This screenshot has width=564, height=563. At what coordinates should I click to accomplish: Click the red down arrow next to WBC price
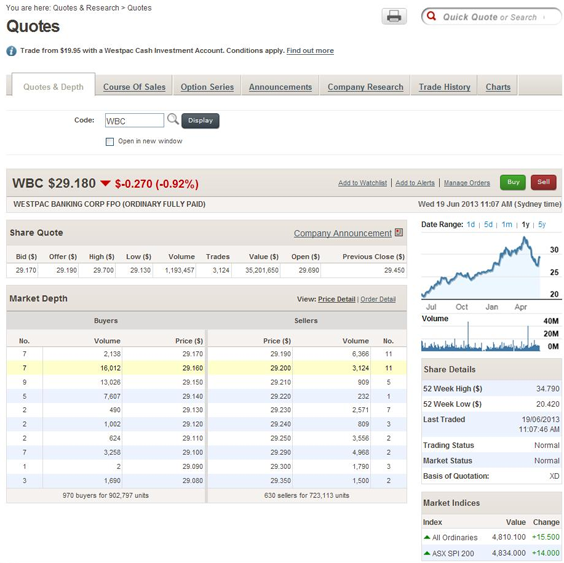tap(105, 183)
